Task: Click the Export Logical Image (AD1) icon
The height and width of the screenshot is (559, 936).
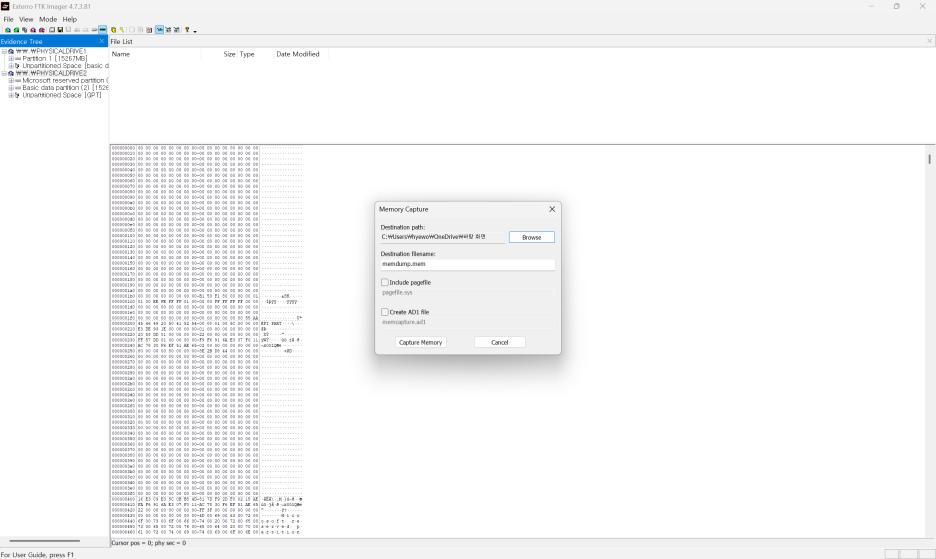Action: coord(69,30)
